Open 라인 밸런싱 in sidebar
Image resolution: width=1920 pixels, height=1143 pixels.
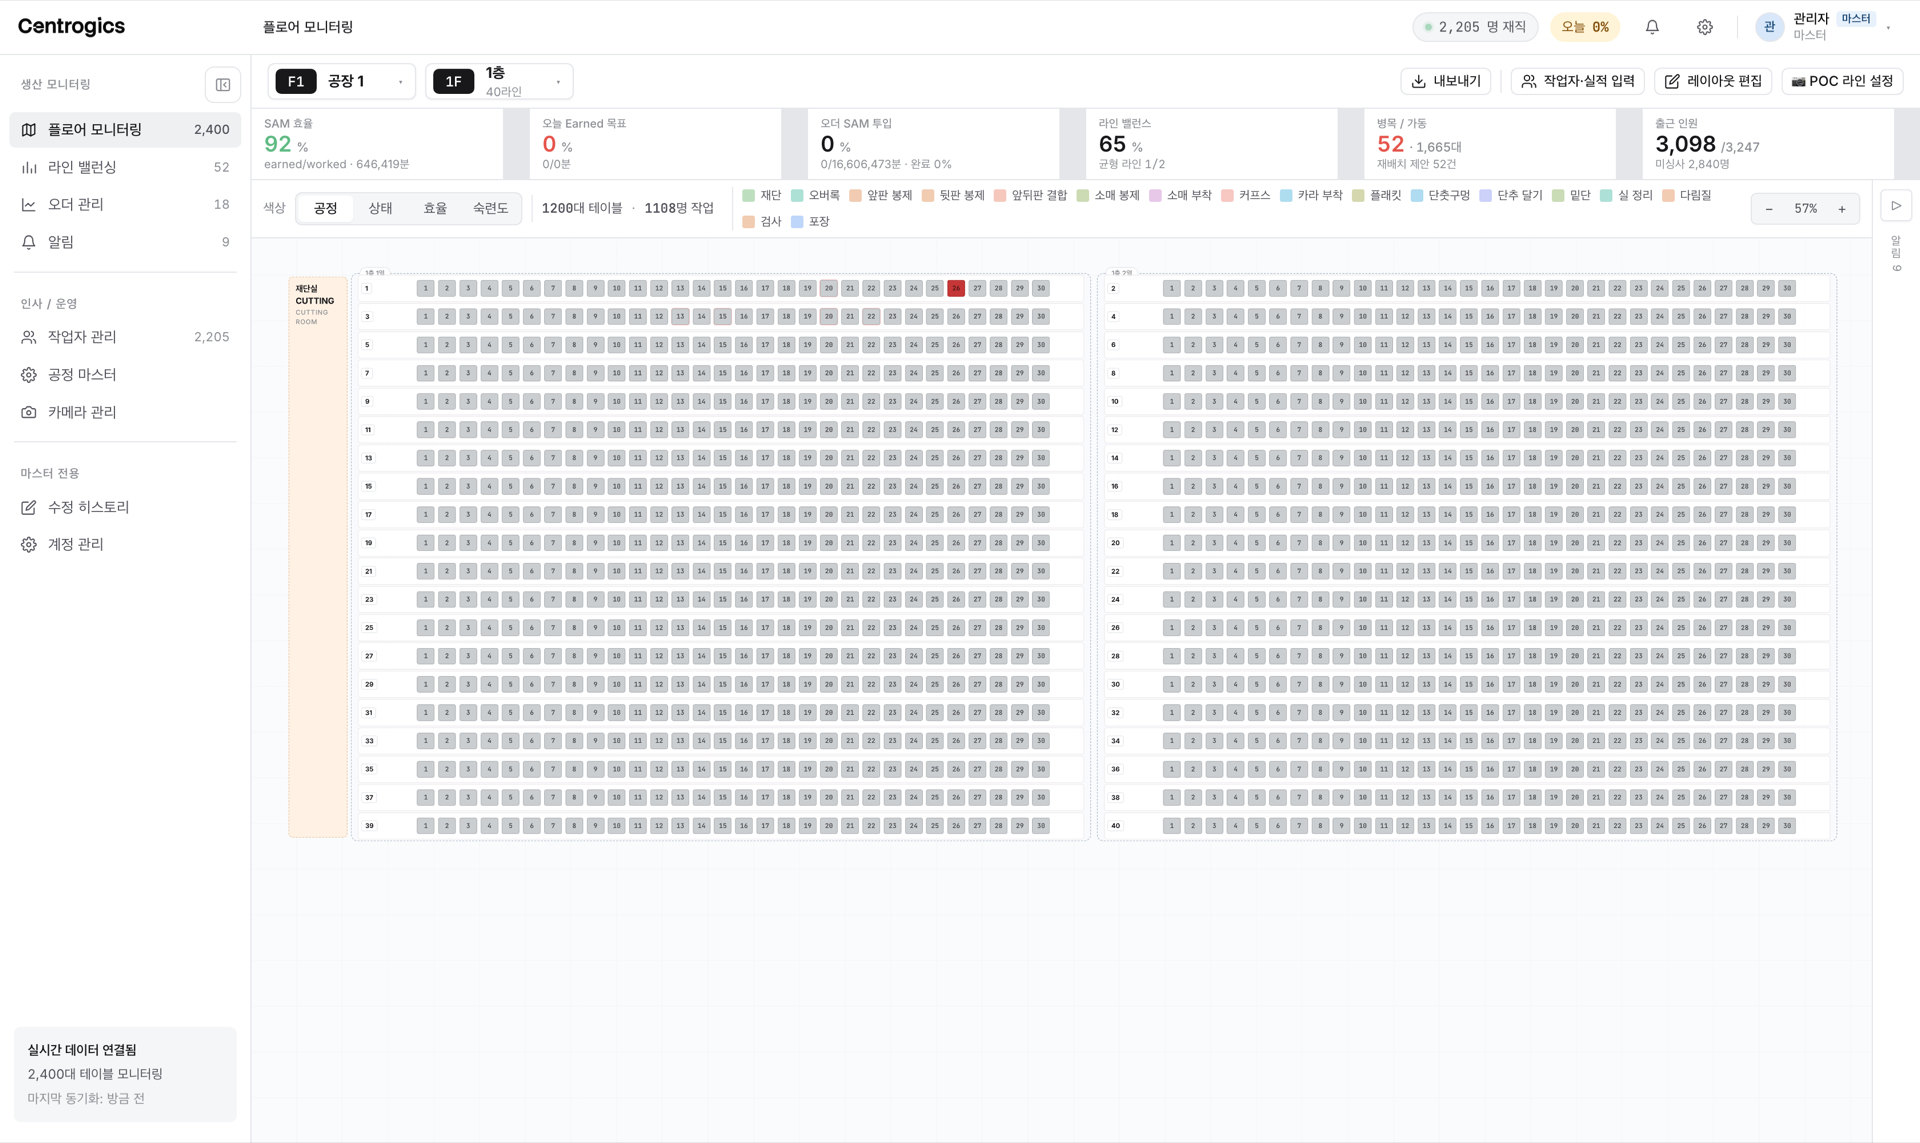click(x=125, y=167)
